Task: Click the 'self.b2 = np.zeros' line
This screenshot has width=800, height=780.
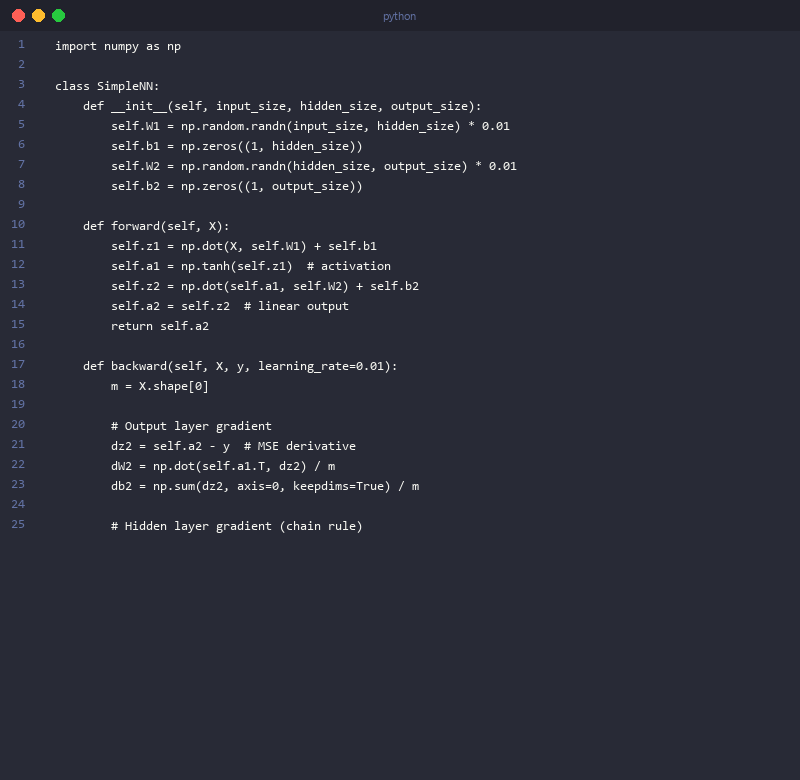Action: coord(237,186)
